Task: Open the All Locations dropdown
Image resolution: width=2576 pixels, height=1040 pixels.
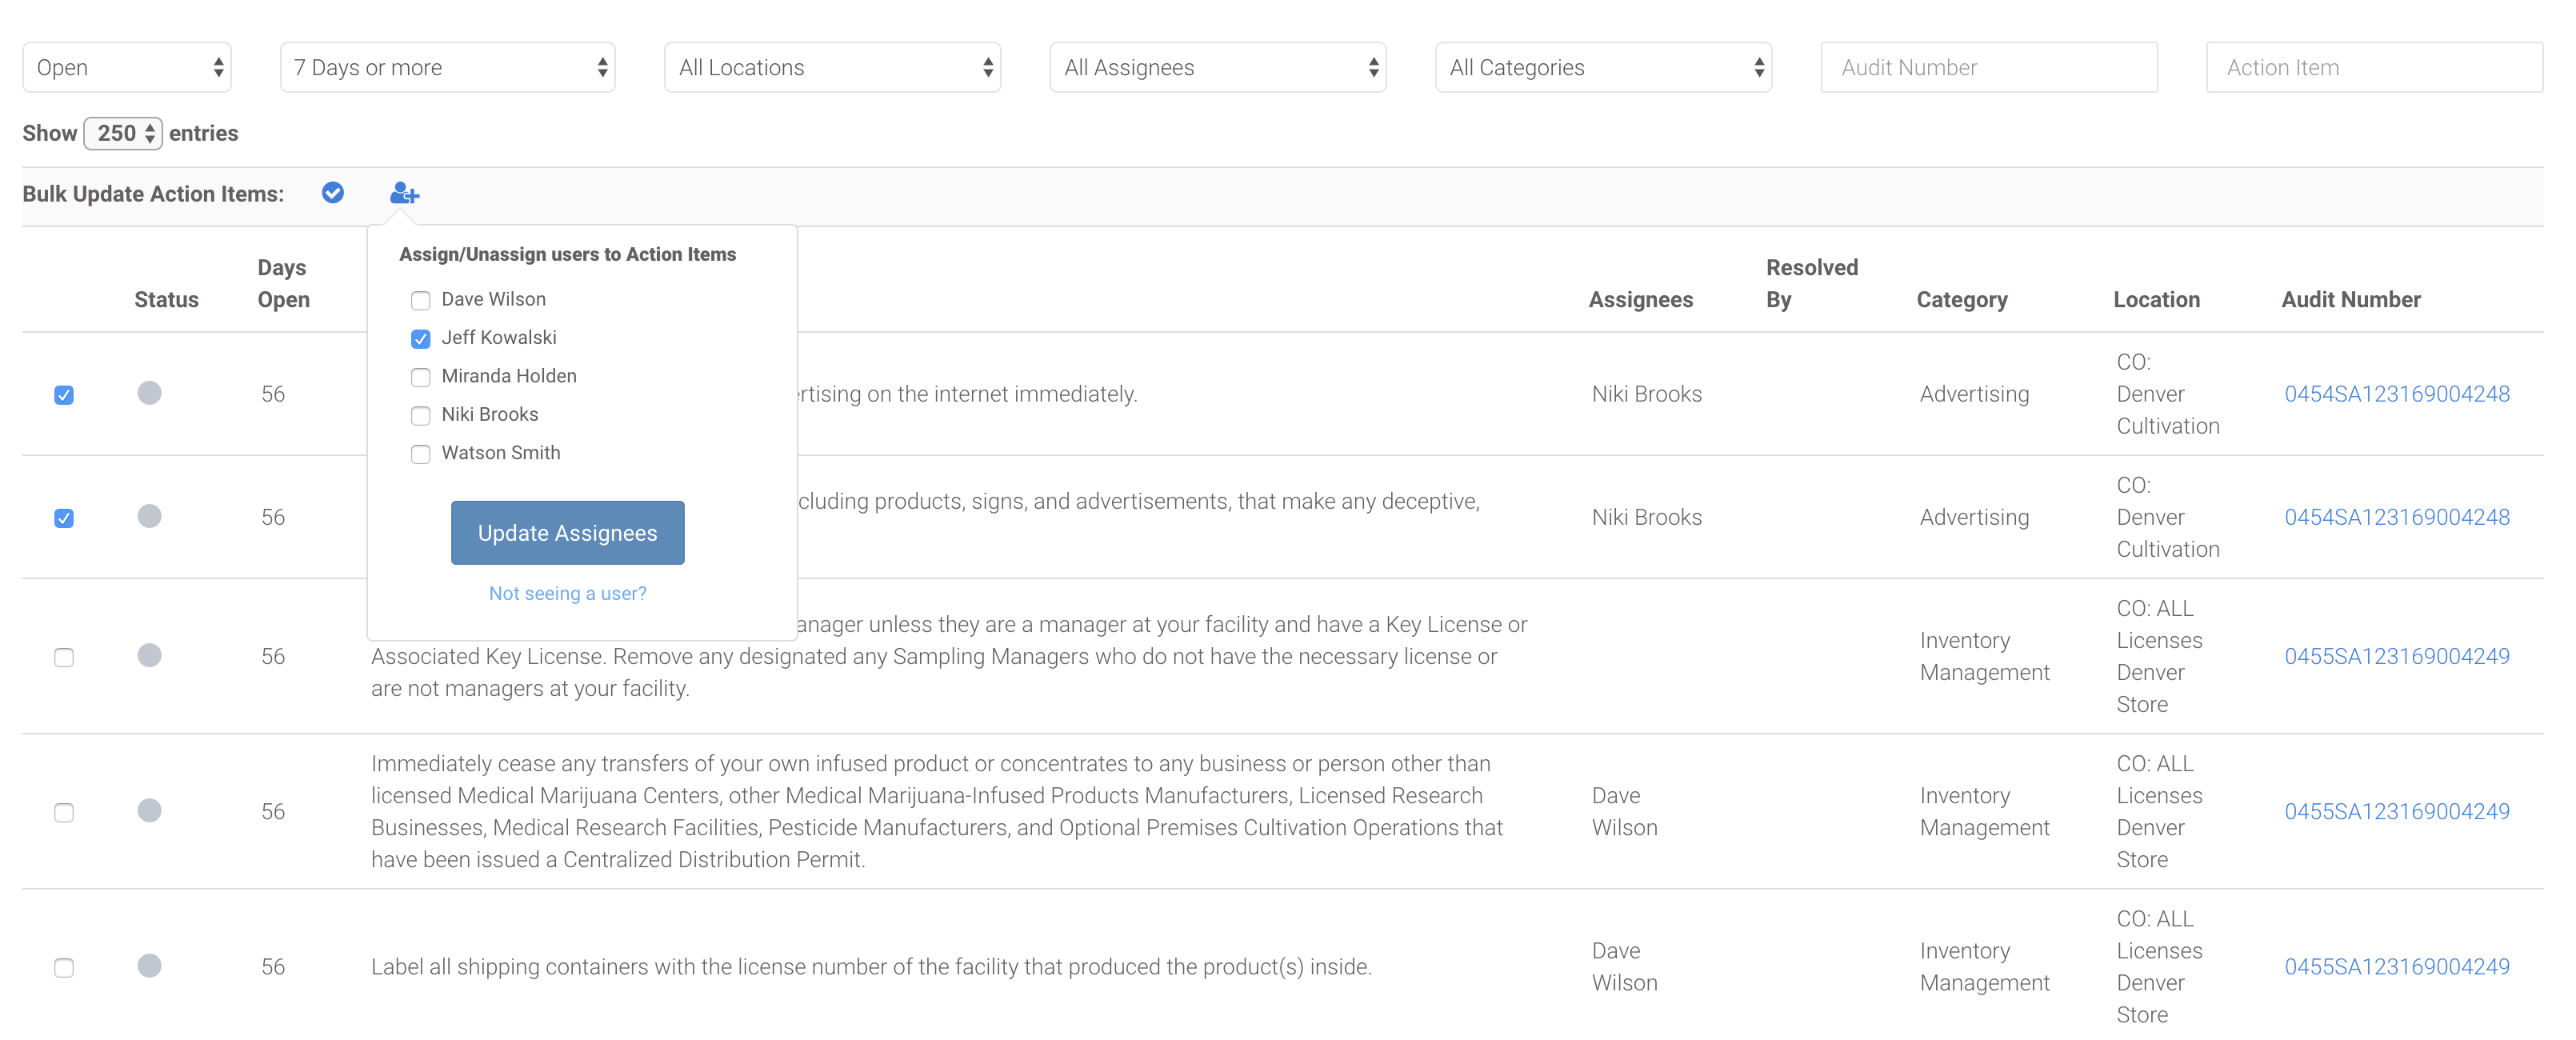Action: click(832, 67)
